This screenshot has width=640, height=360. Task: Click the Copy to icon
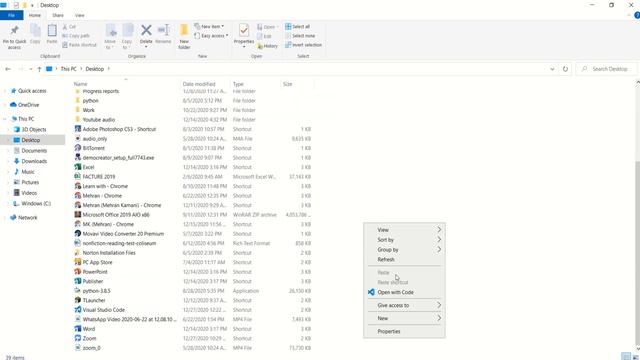(x=127, y=31)
